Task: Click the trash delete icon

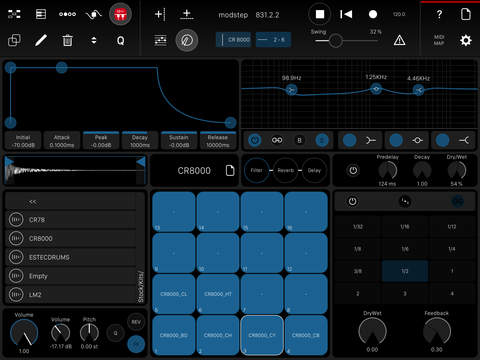Action: click(x=67, y=40)
